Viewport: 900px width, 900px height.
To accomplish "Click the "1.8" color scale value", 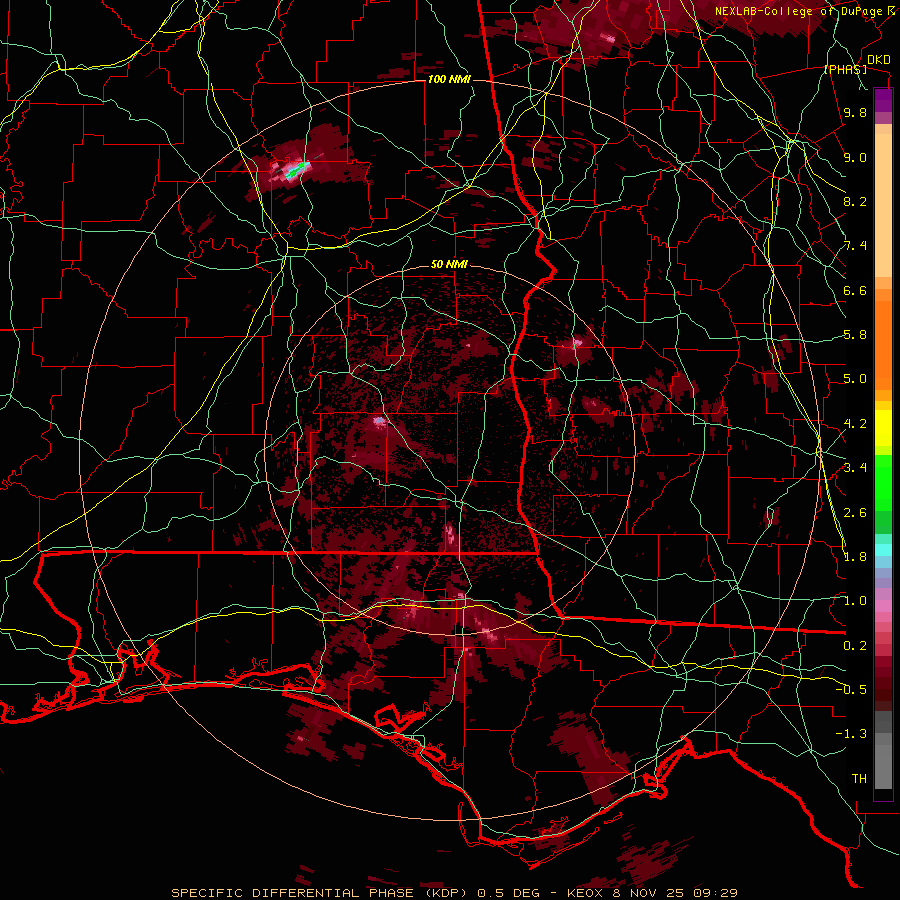I will pos(855,557).
